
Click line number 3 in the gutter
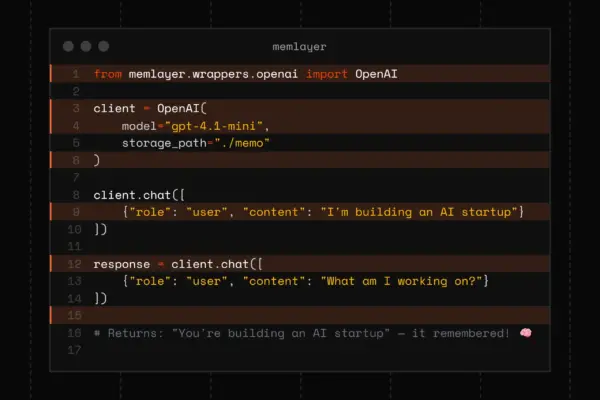75,108
